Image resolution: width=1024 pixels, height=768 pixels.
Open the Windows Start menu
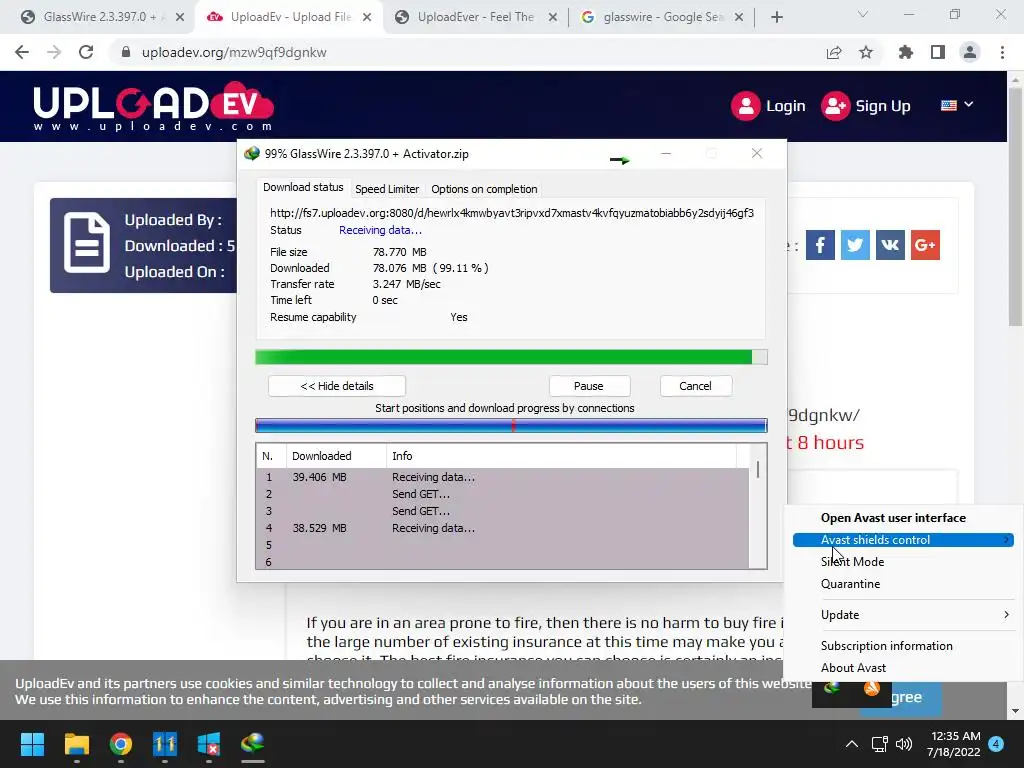point(32,744)
